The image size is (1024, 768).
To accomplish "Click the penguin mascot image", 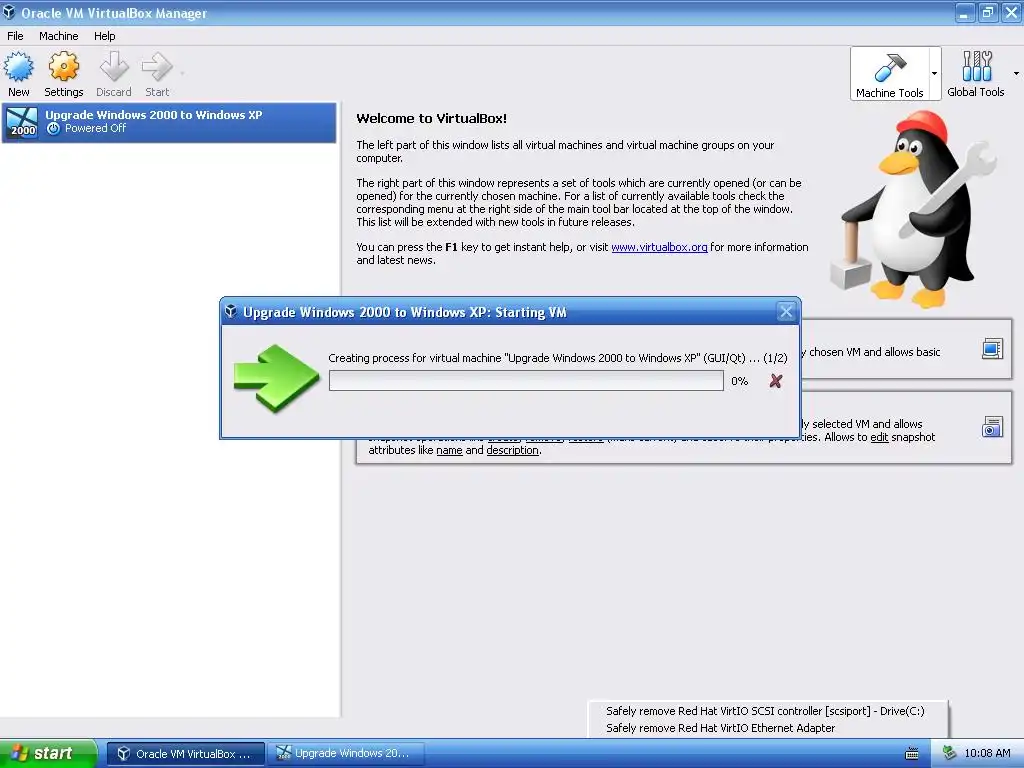I will click(914, 209).
